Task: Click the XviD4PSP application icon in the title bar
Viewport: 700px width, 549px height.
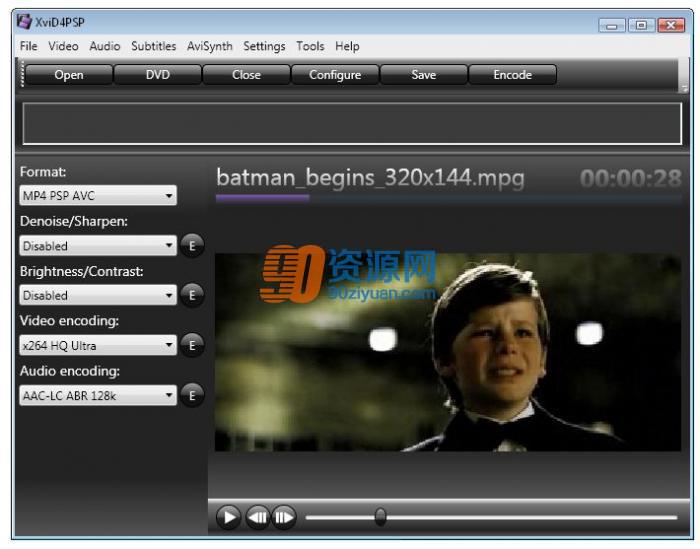Action: (x=24, y=22)
